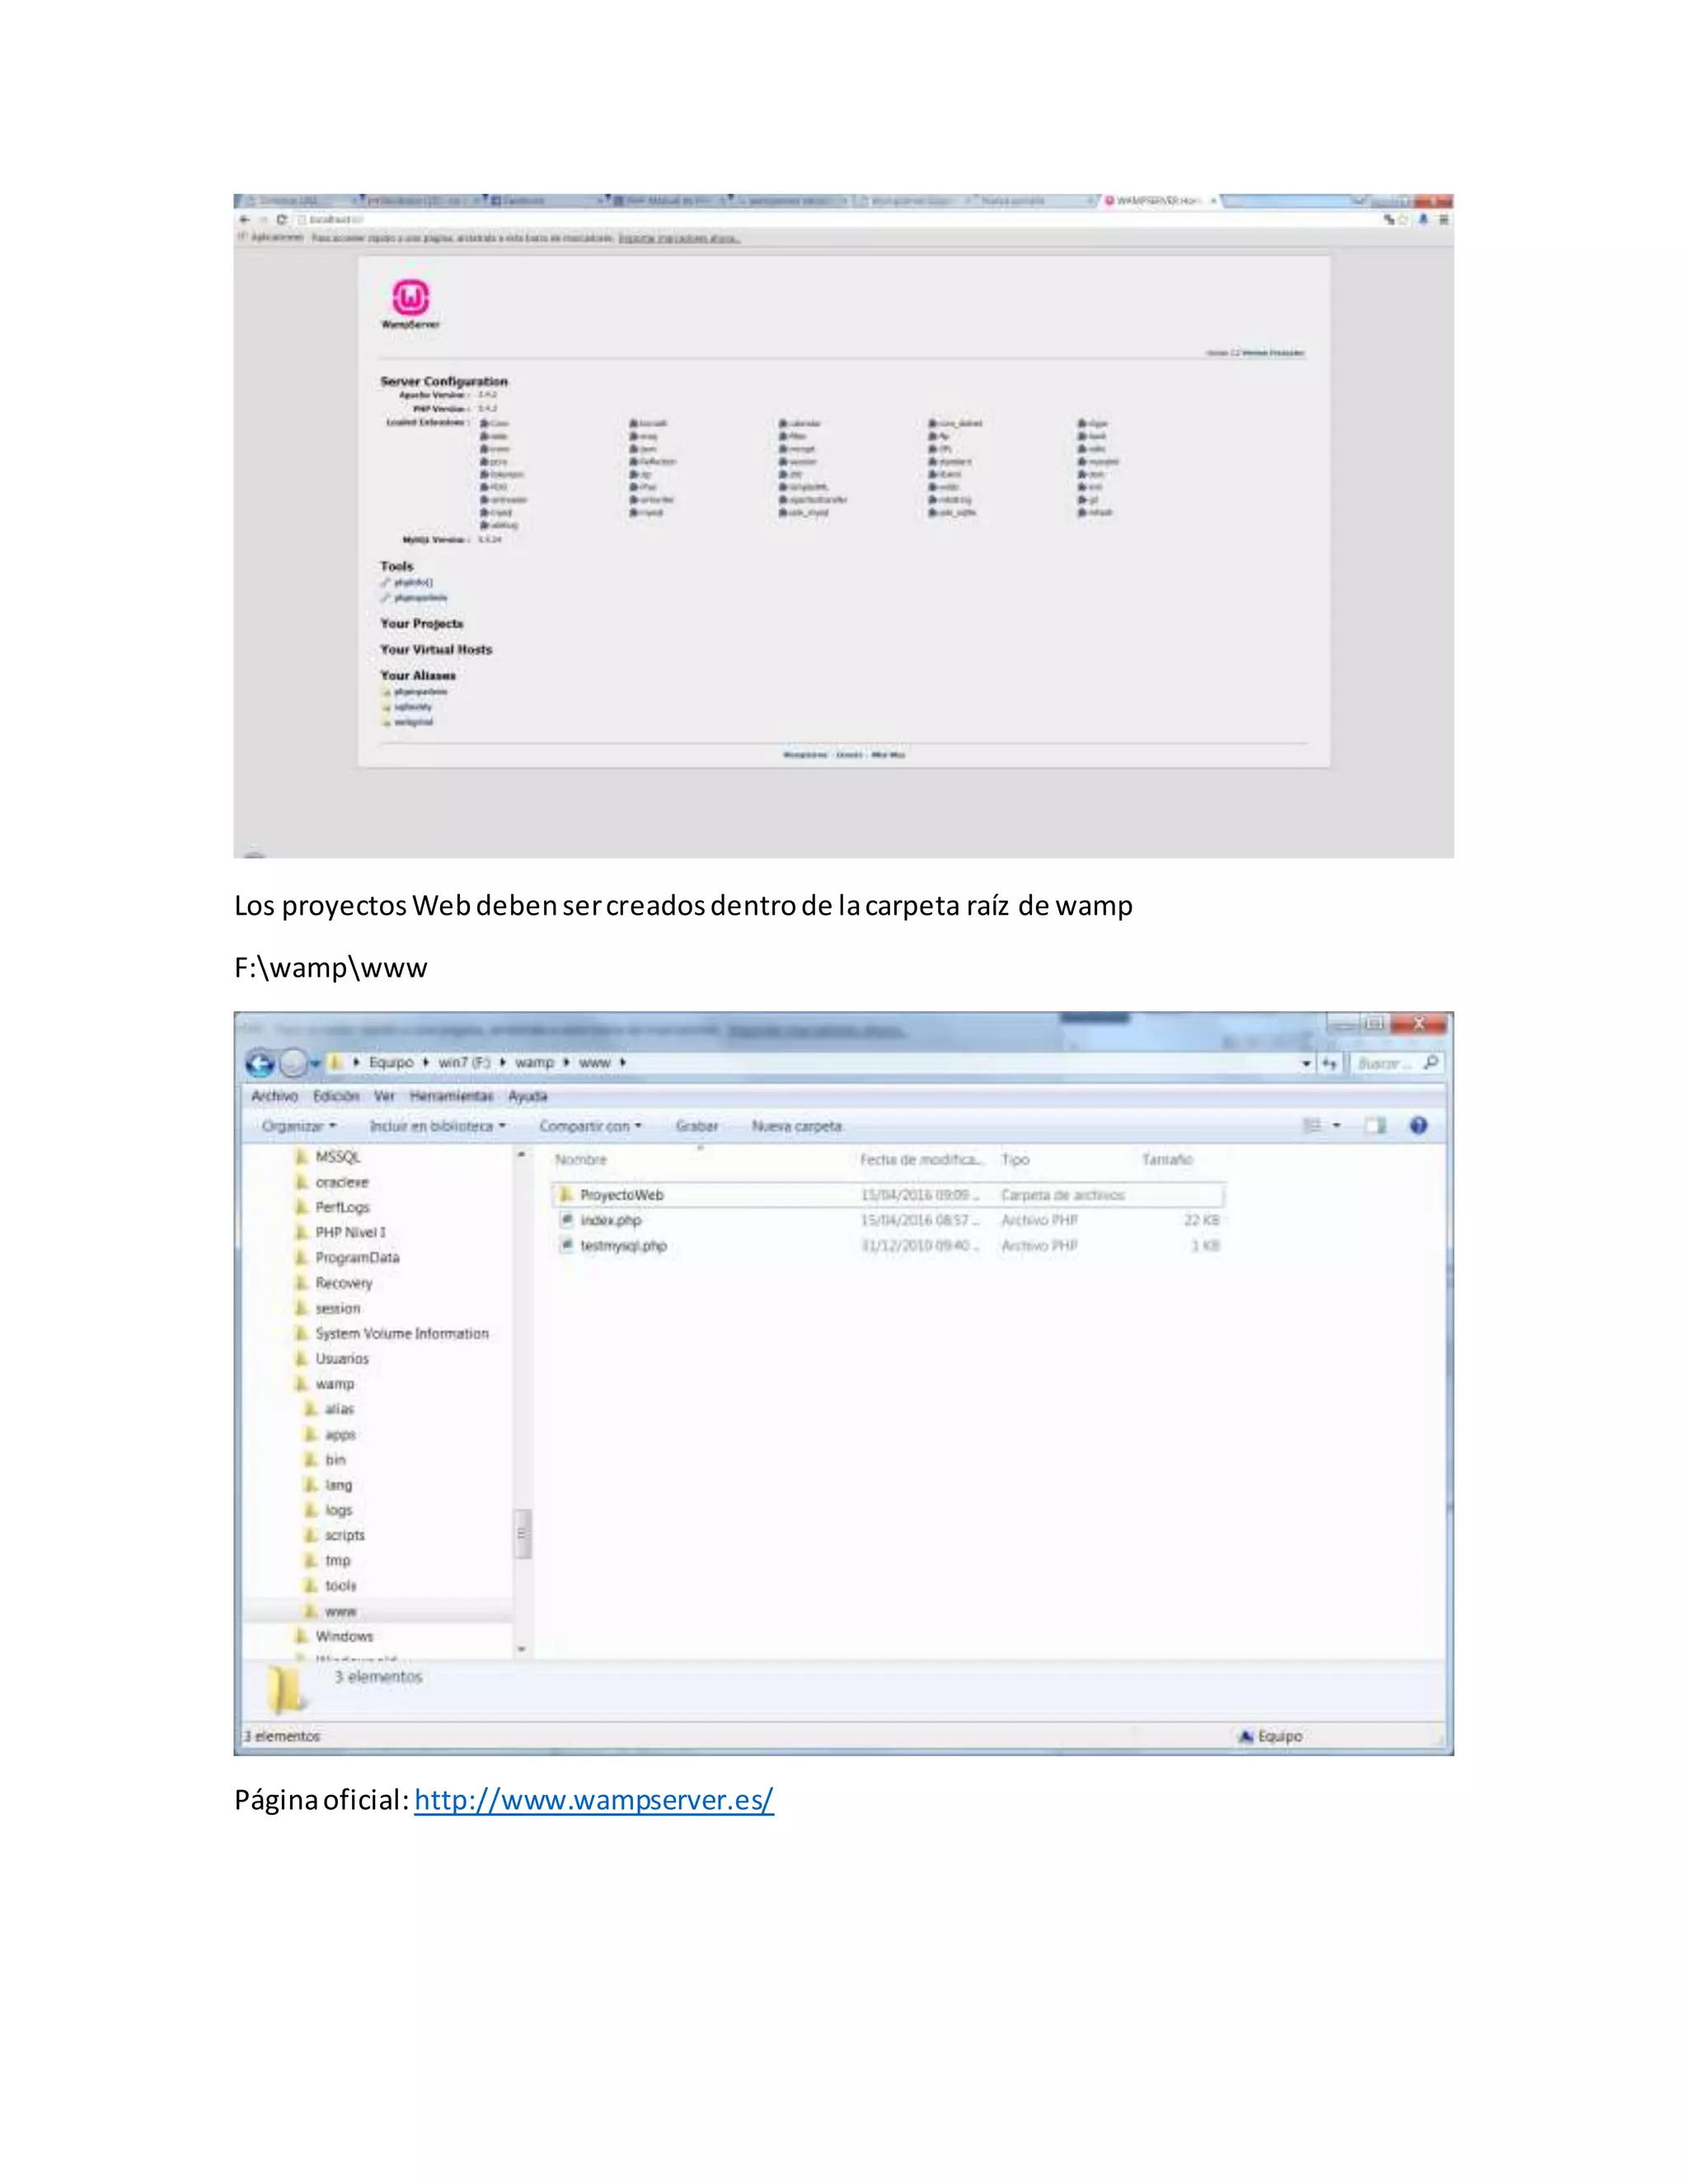Click the help question mark icon
This screenshot has width=1688, height=2184.
click(1418, 1126)
